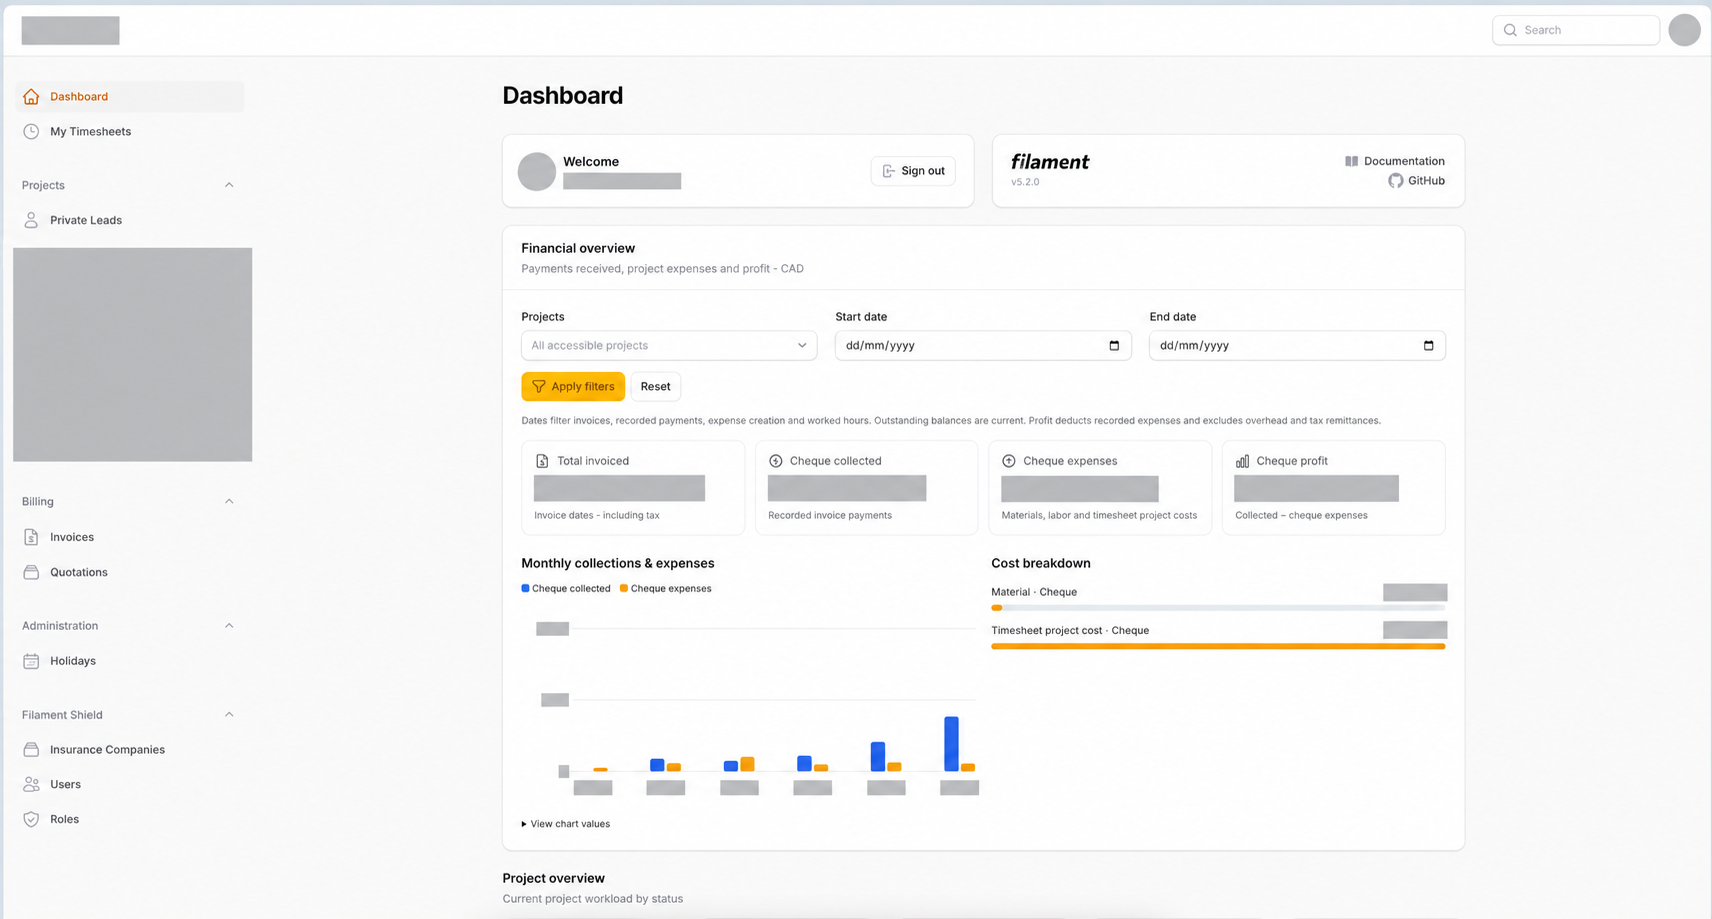The height and width of the screenshot is (919, 1712).
Task: Open the Documentation link
Action: click(1394, 161)
